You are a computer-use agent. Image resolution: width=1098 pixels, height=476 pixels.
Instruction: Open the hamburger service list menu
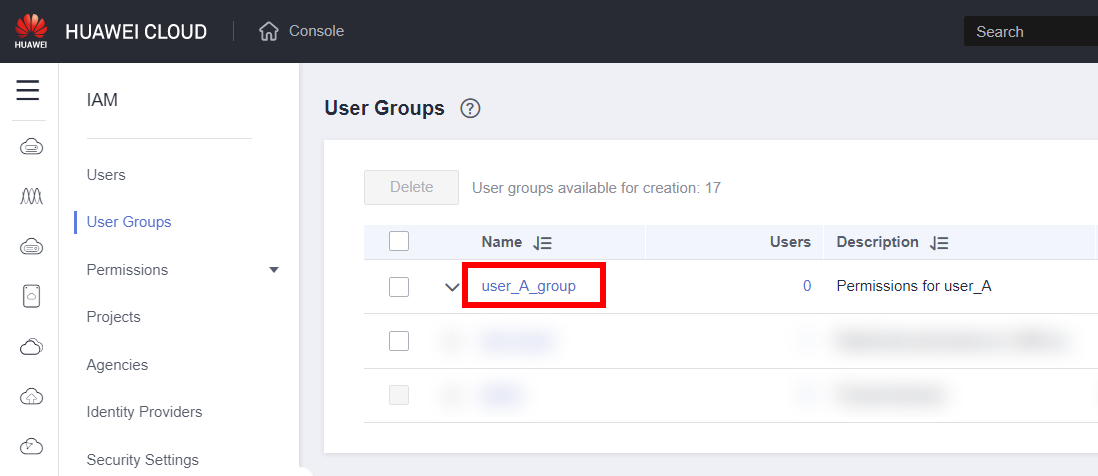coord(28,91)
